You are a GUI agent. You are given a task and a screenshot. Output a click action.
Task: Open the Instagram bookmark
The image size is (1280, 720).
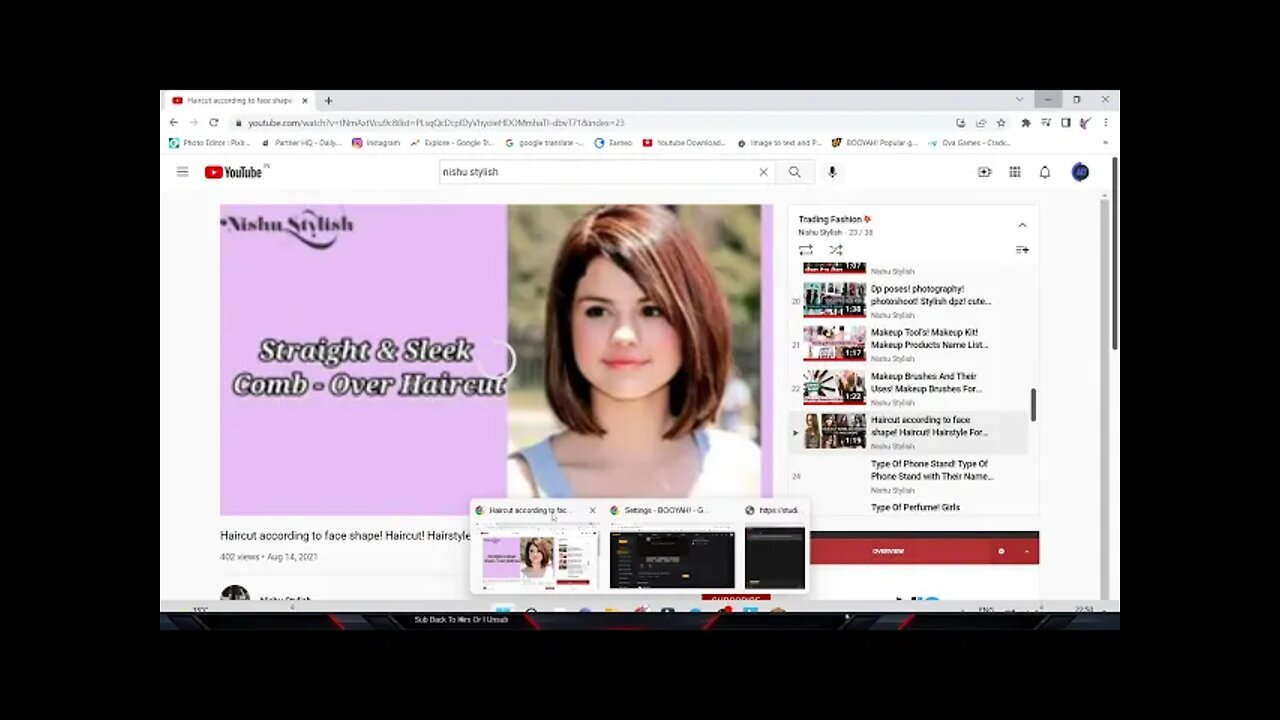[x=376, y=143]
